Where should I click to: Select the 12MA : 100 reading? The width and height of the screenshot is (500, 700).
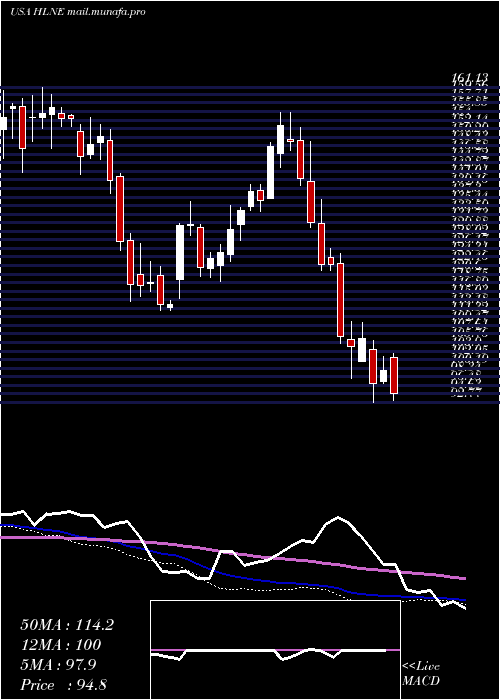[x=61, y=645]
